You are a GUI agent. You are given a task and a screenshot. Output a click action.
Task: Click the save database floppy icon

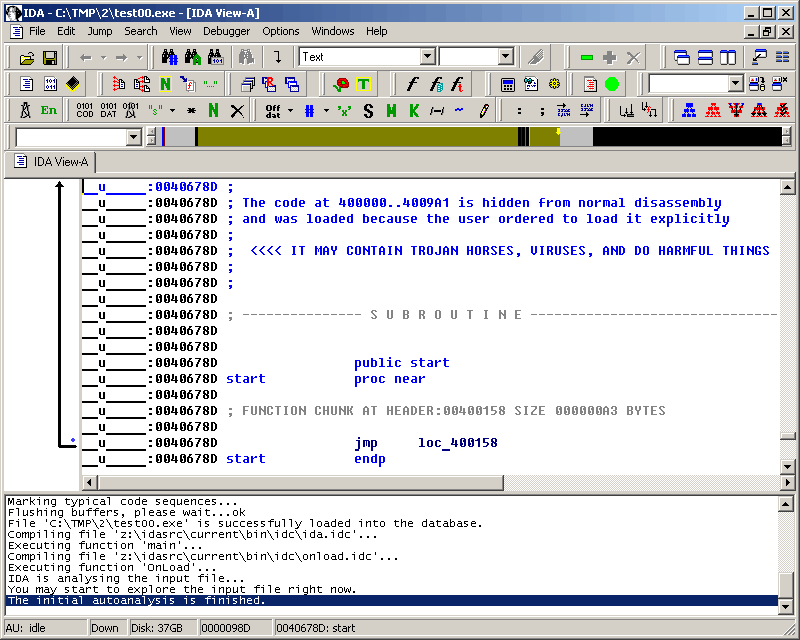tap(49, 58)
